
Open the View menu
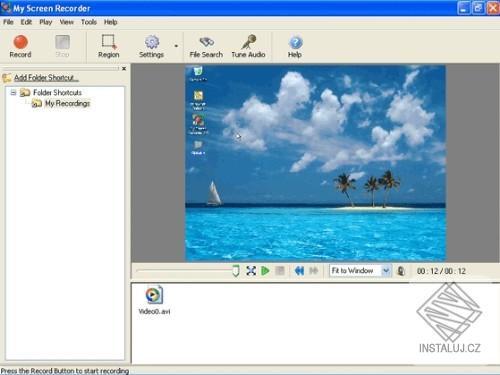point(66,22)
